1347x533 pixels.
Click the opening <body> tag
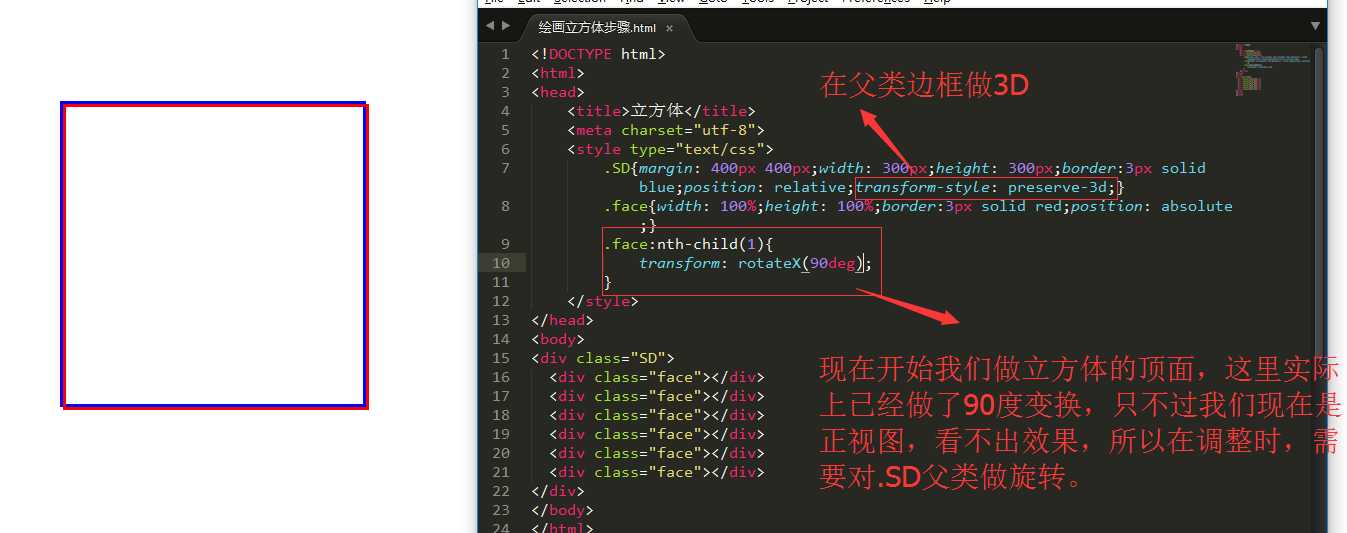[x=558, y=339]
